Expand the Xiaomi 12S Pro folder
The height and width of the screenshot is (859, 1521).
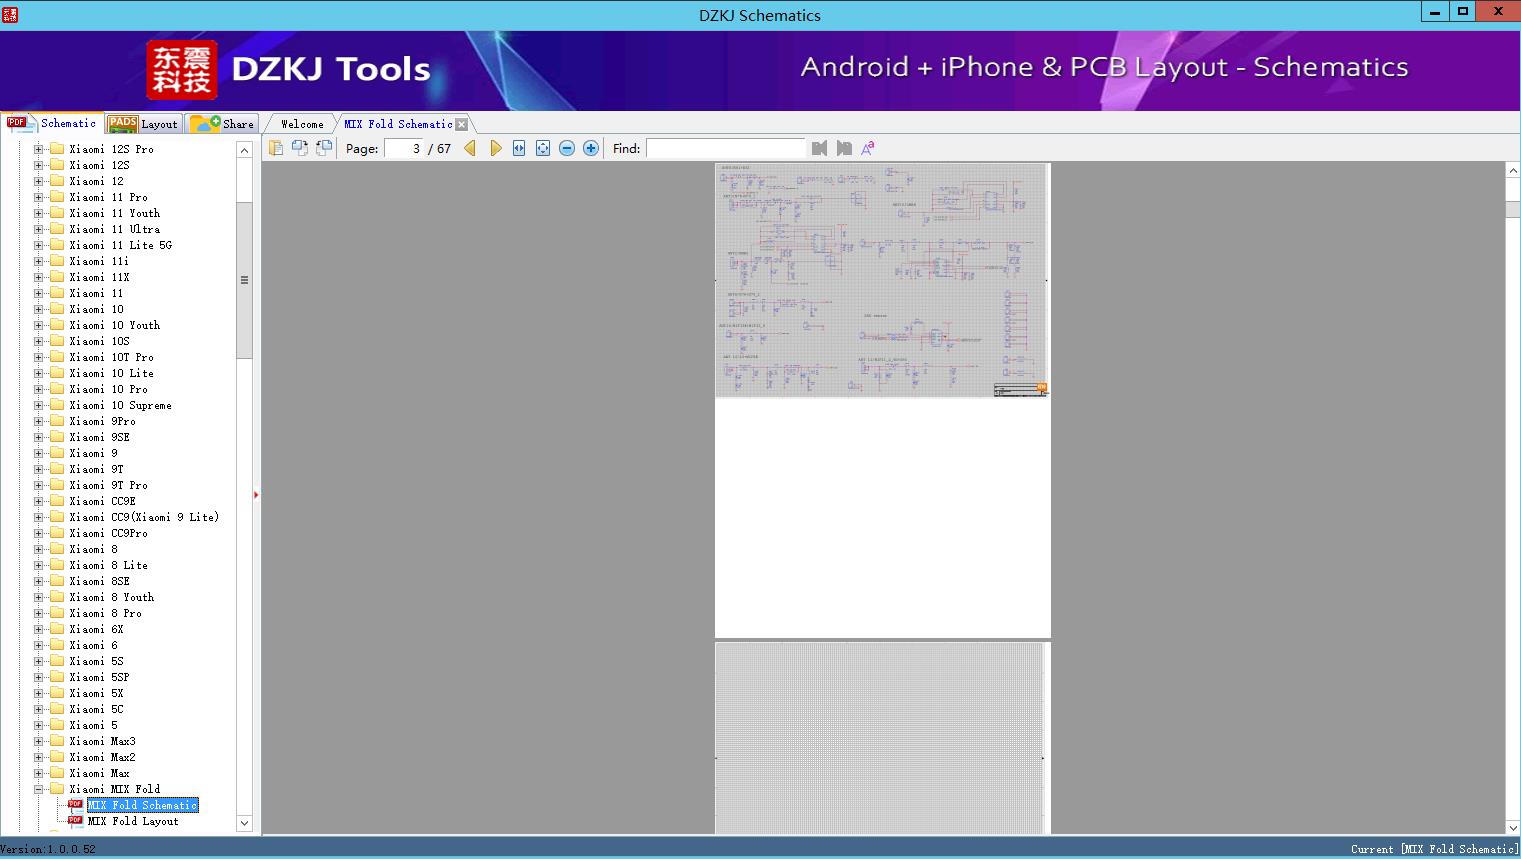pos(39,149)
